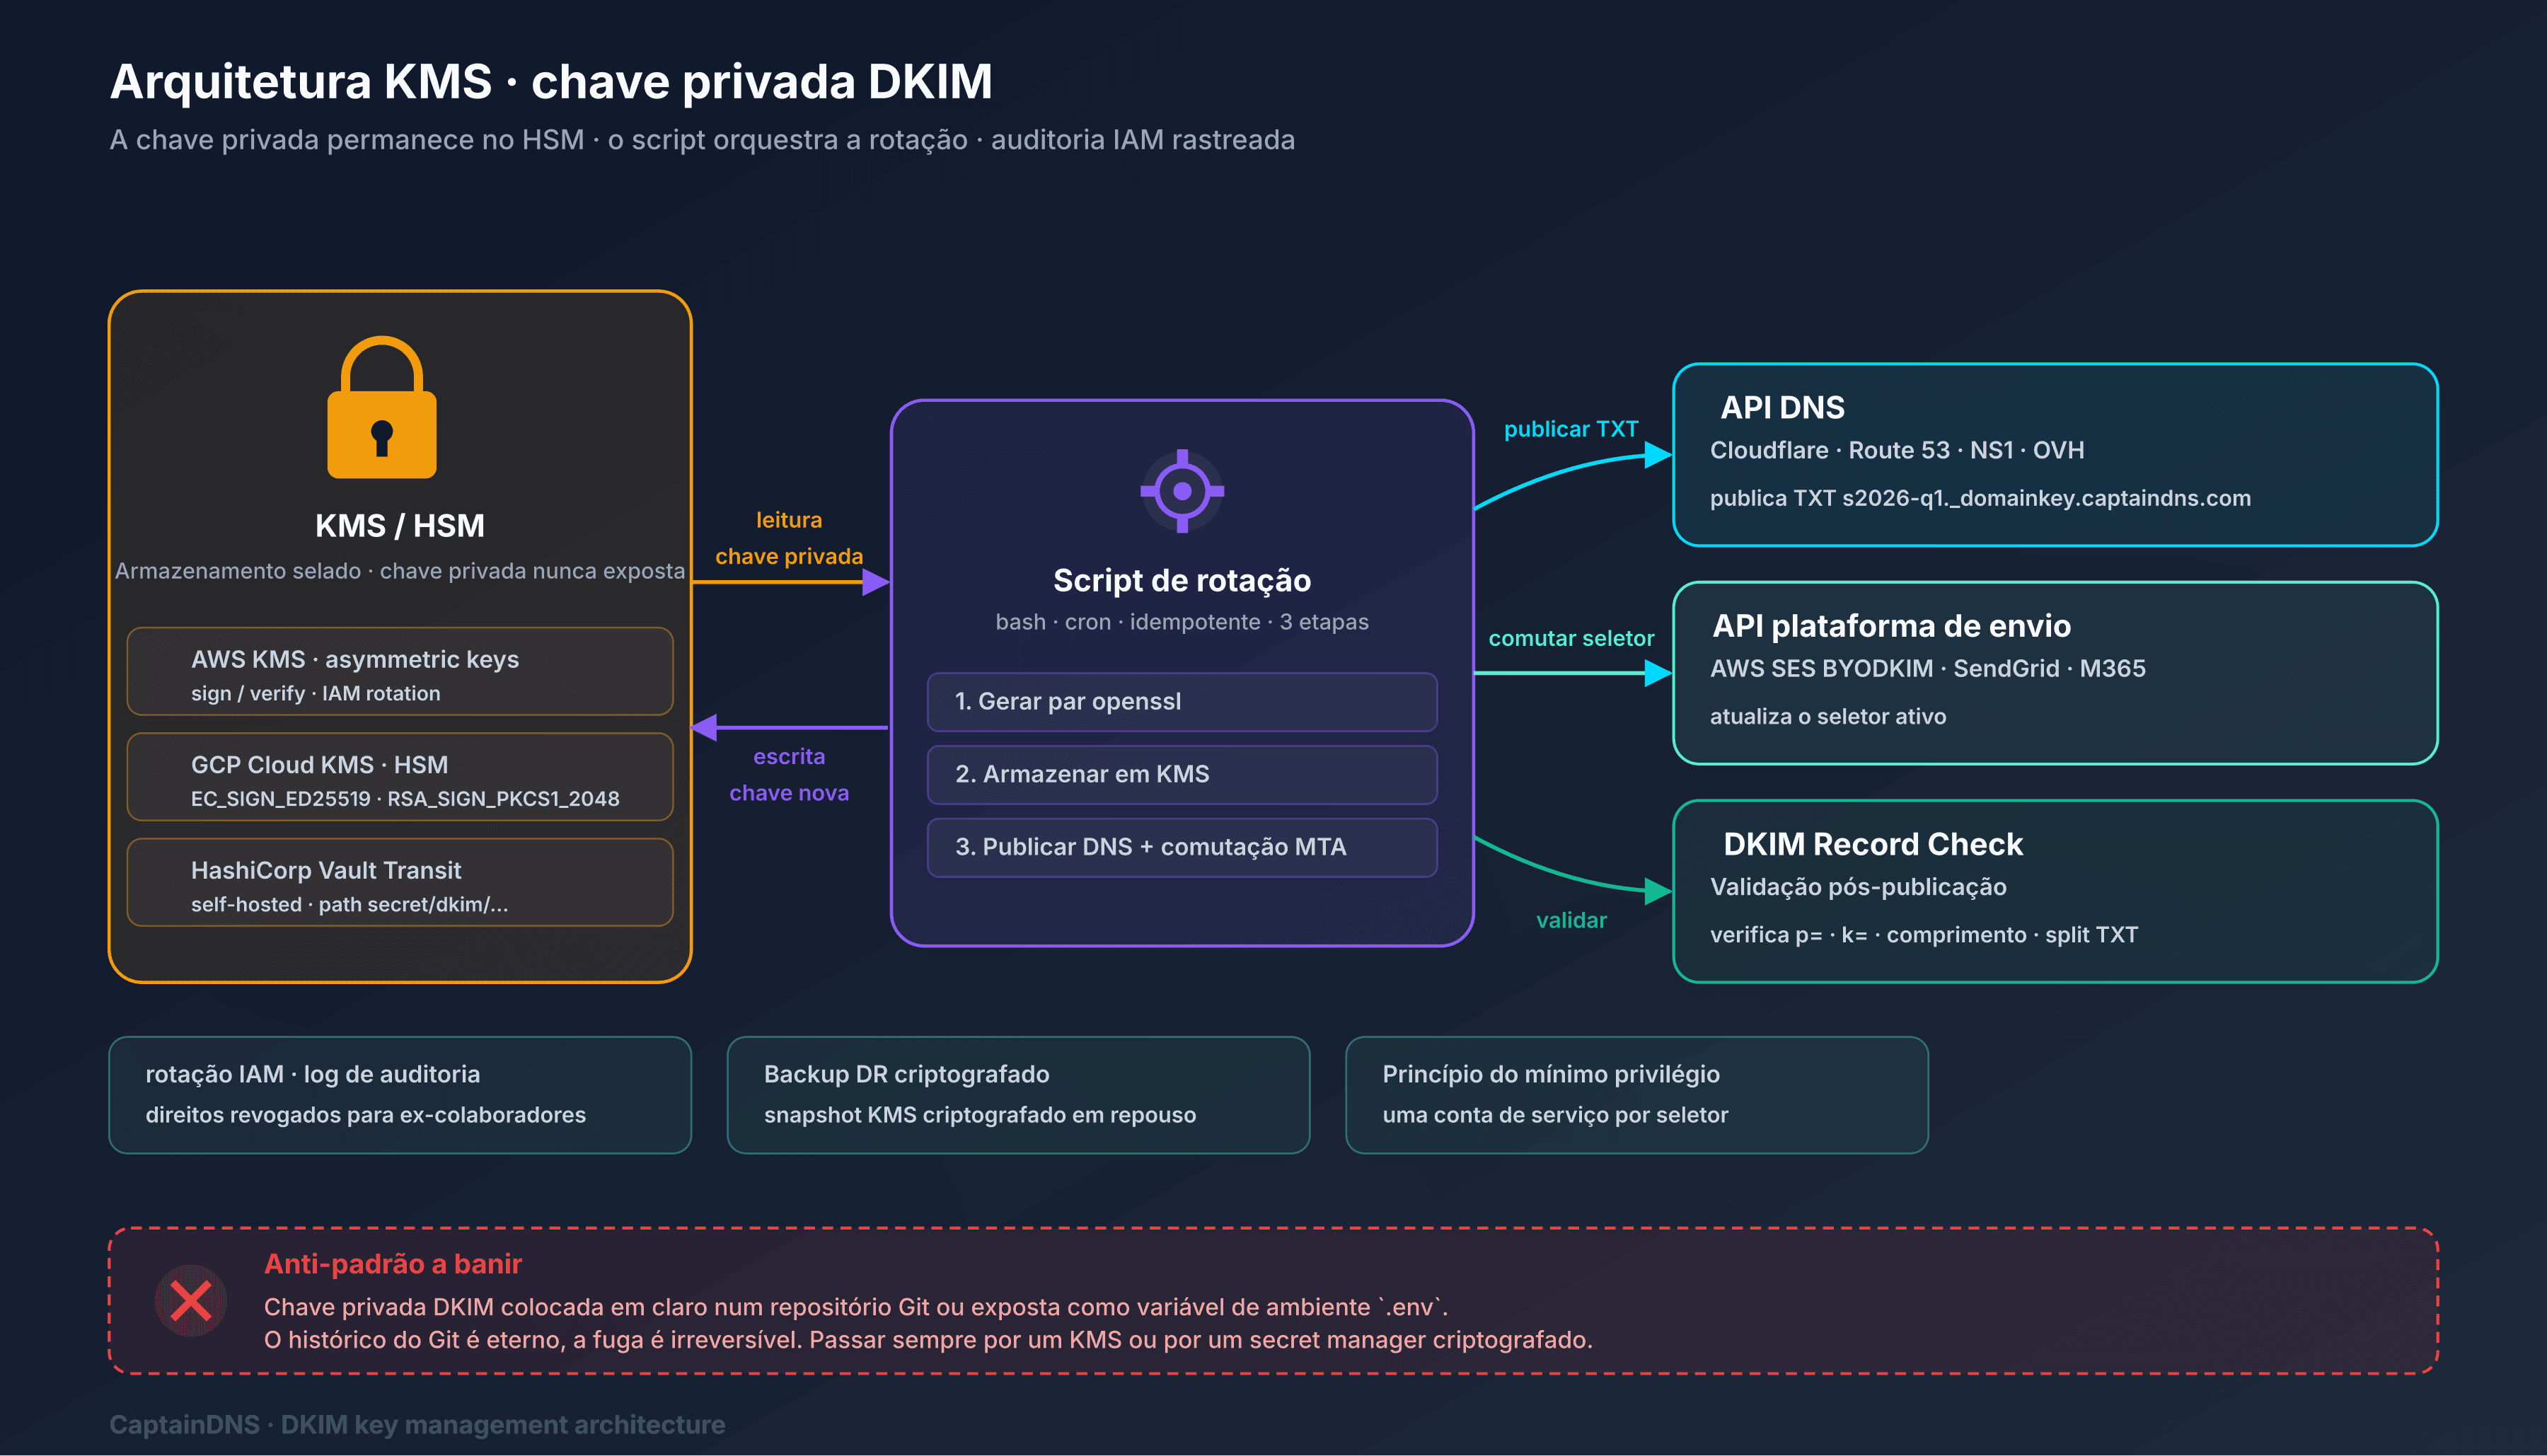Open the API plataforma de envio box
The image size is (2547, 1456).
point(2055,673)
